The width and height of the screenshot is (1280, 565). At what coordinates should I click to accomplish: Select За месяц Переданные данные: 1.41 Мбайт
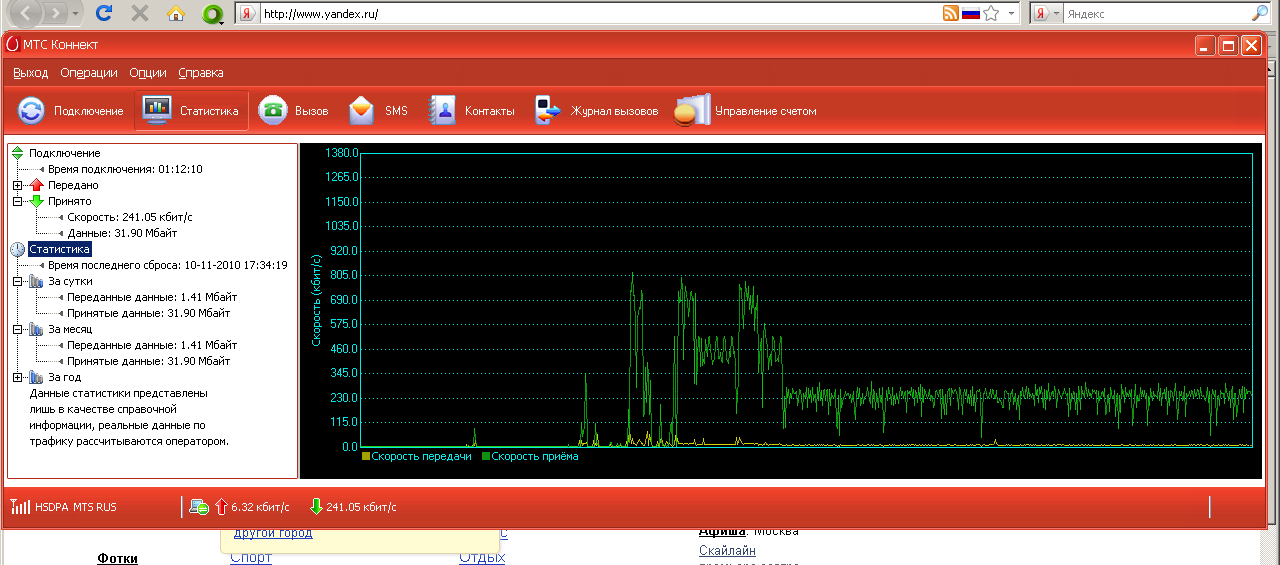pyautogui.click(x=151, y=345)
